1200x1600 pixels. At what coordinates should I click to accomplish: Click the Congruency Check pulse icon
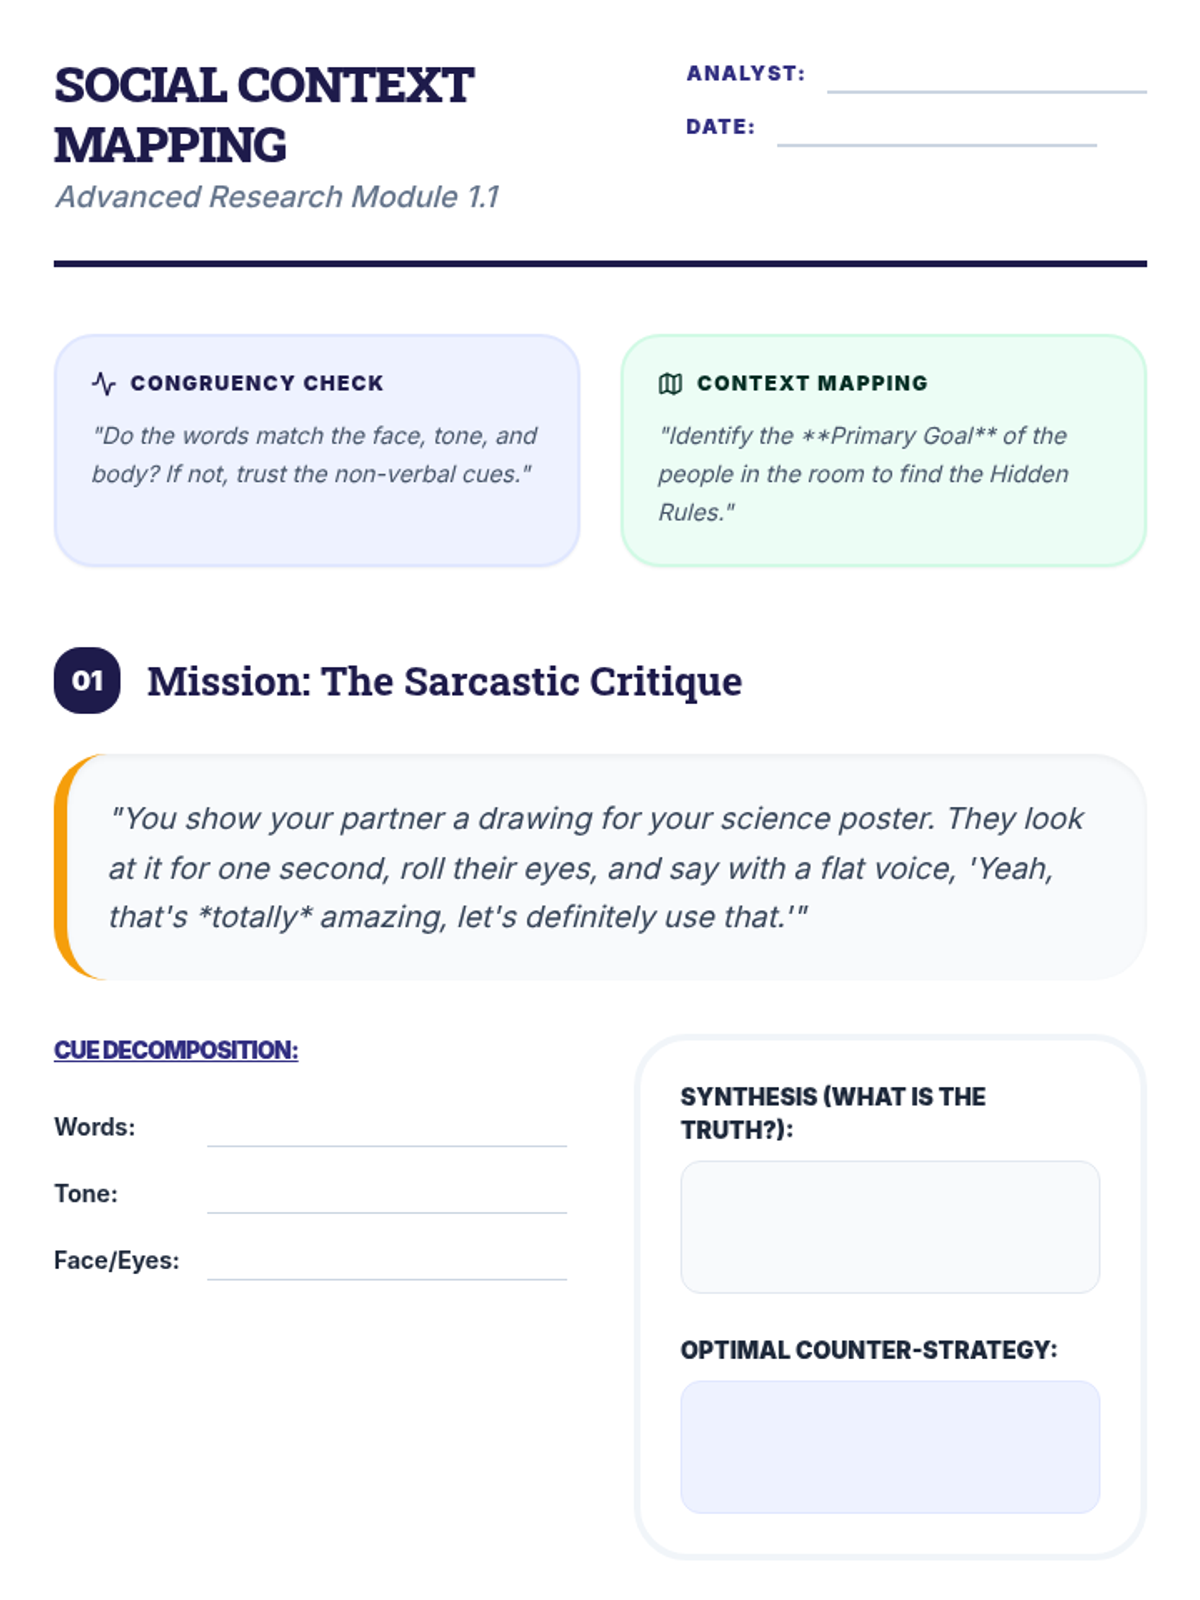[x=104, y=383]
